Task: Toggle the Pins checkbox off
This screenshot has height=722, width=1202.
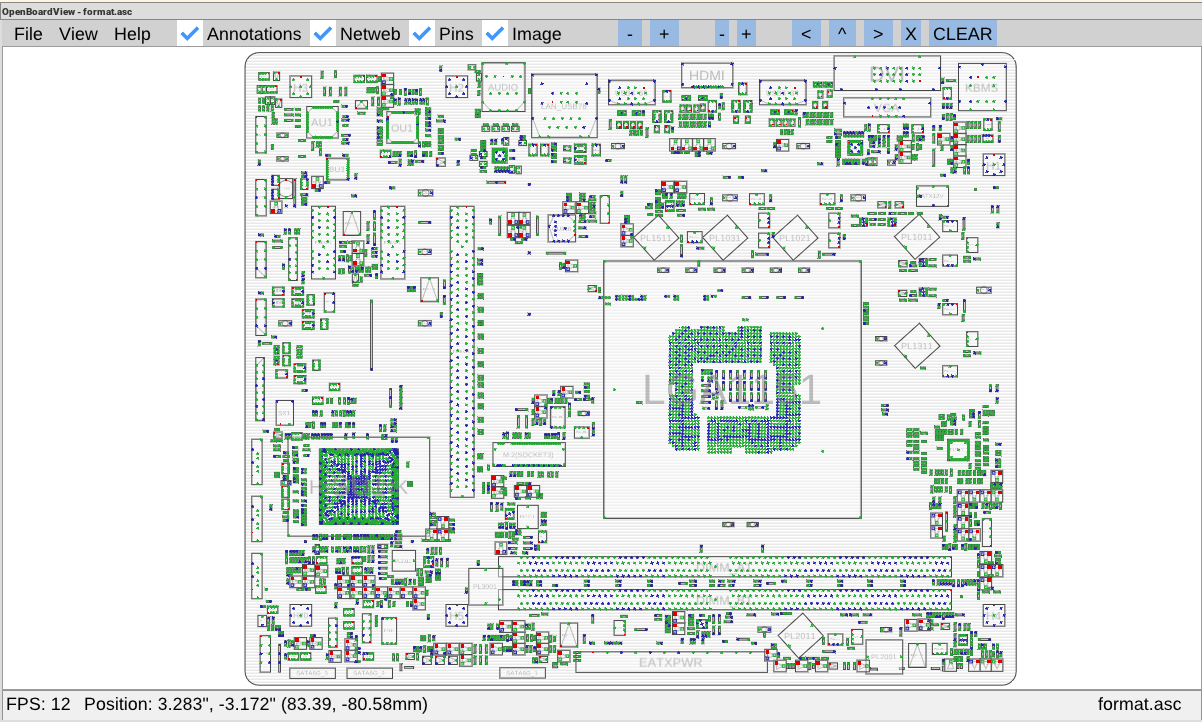Action: [422, 34]
